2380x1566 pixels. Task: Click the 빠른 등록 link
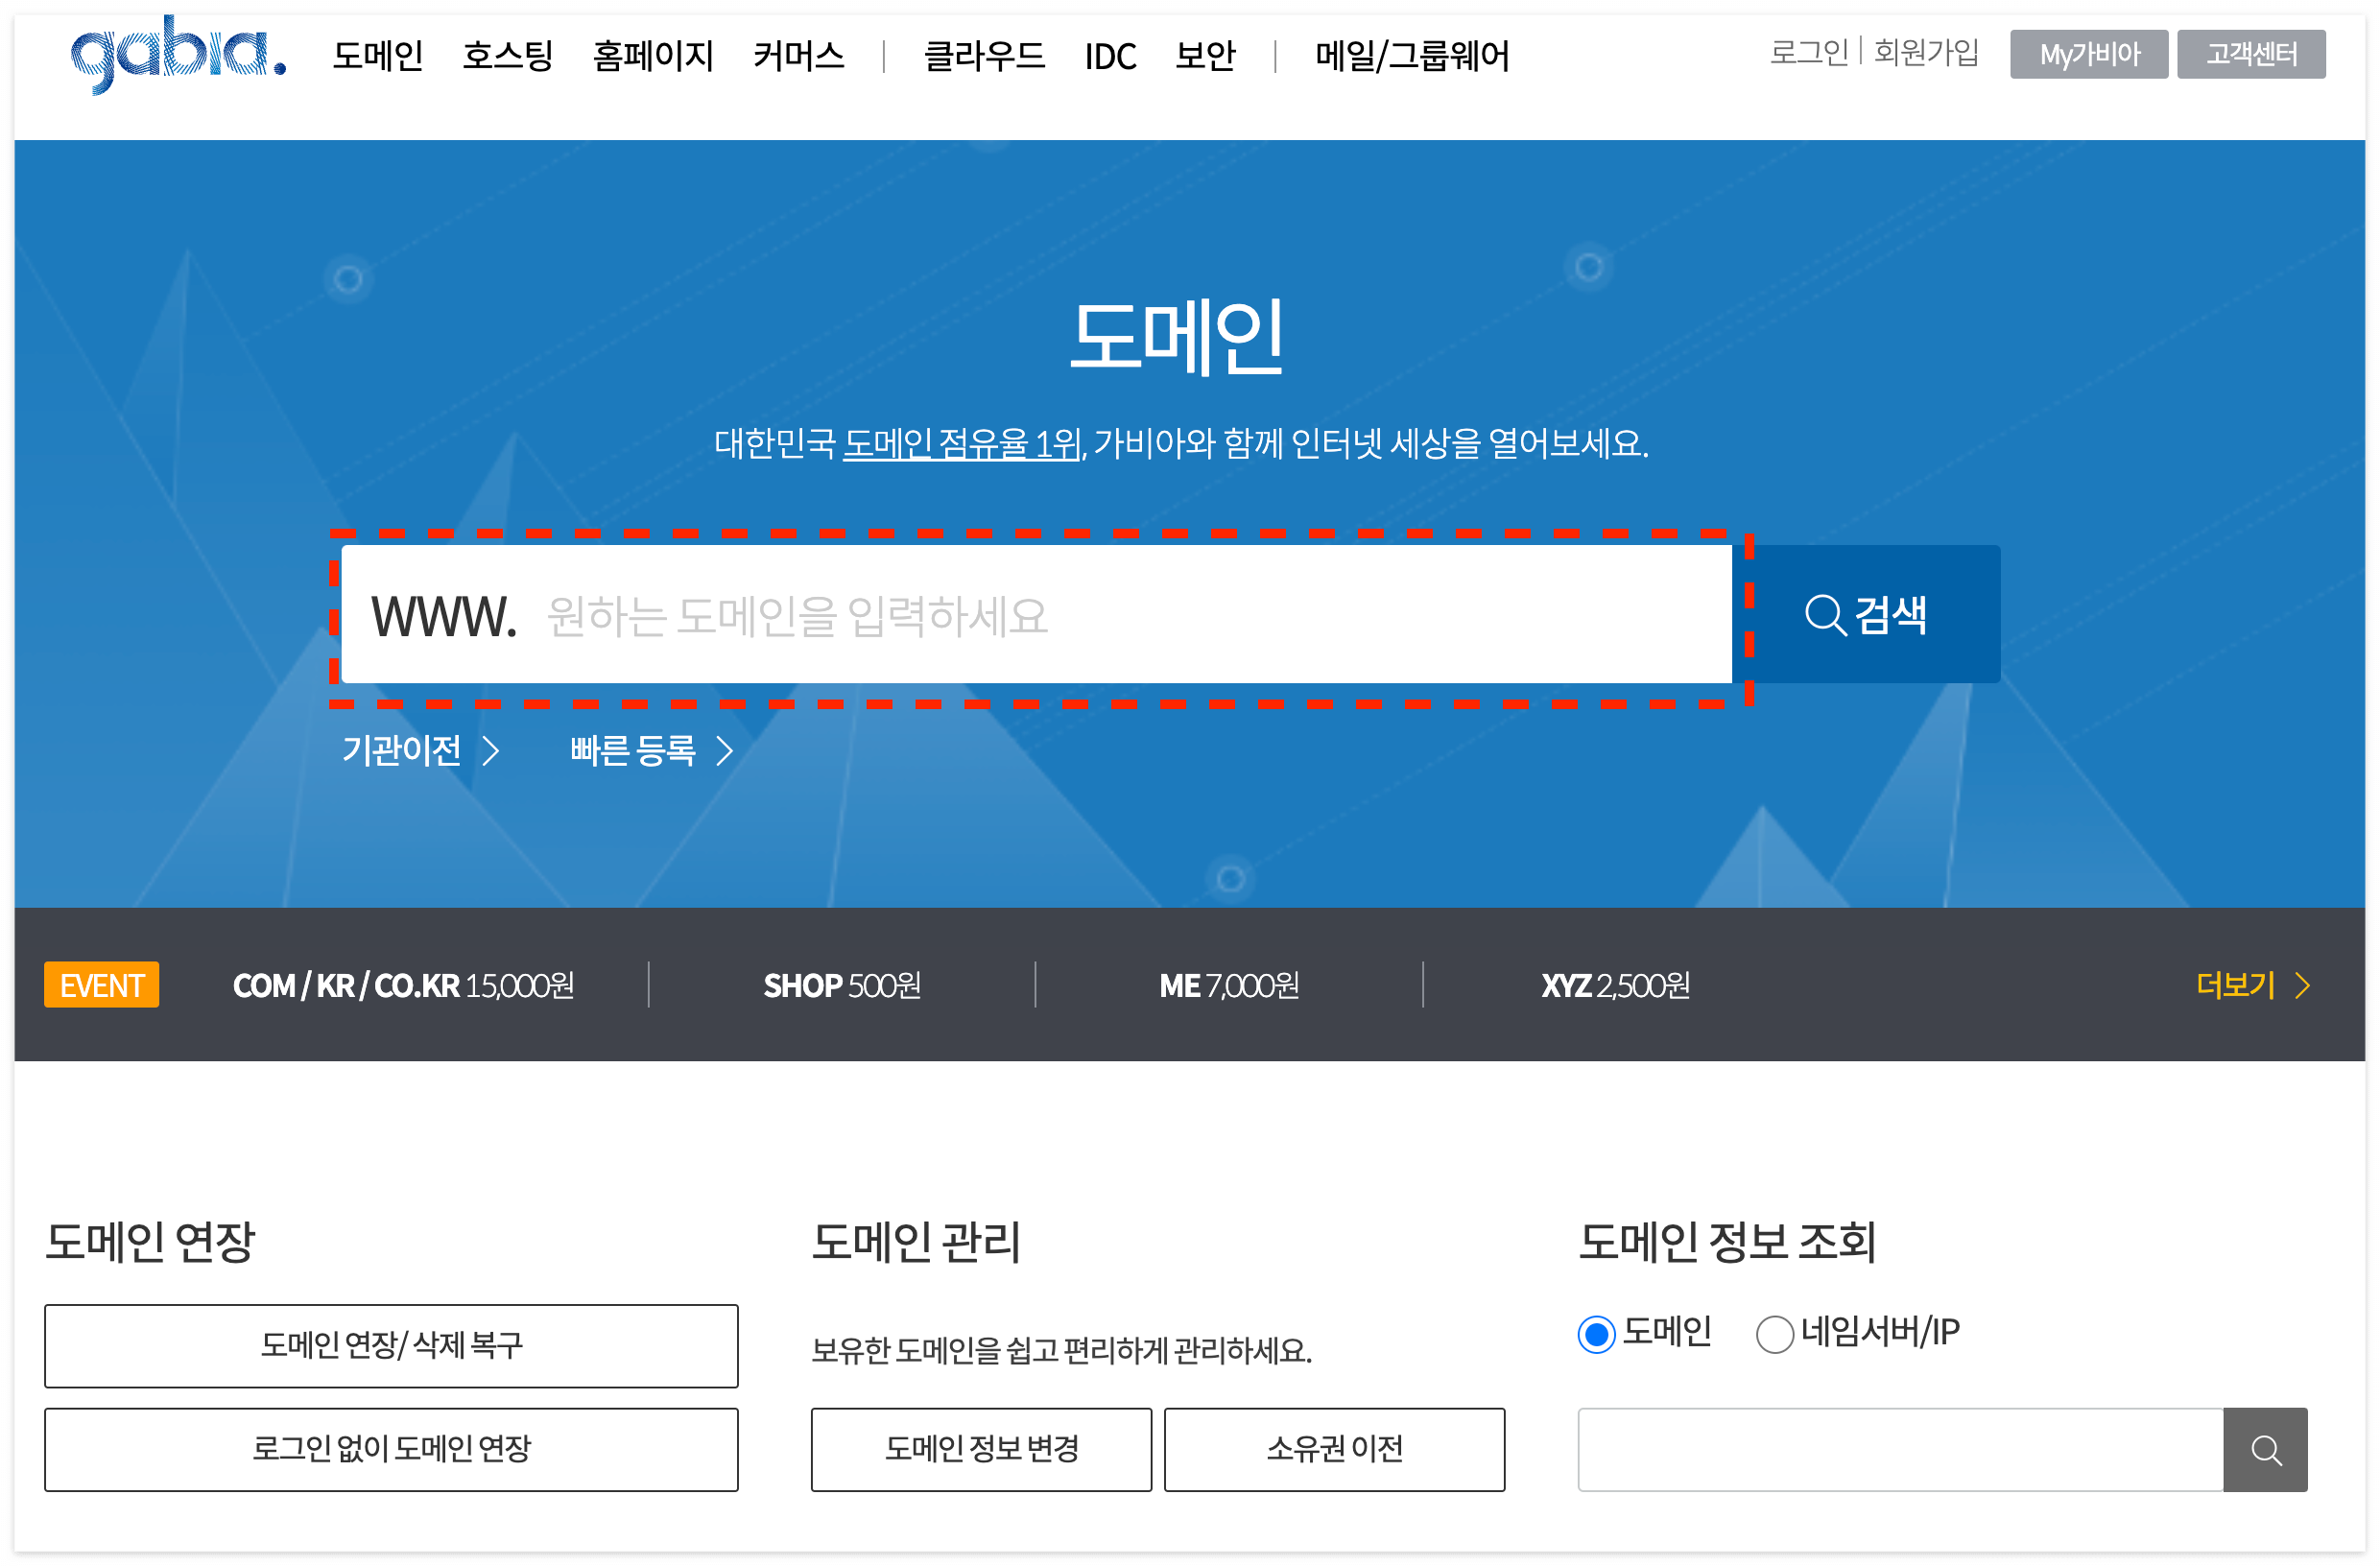[632, 750]
